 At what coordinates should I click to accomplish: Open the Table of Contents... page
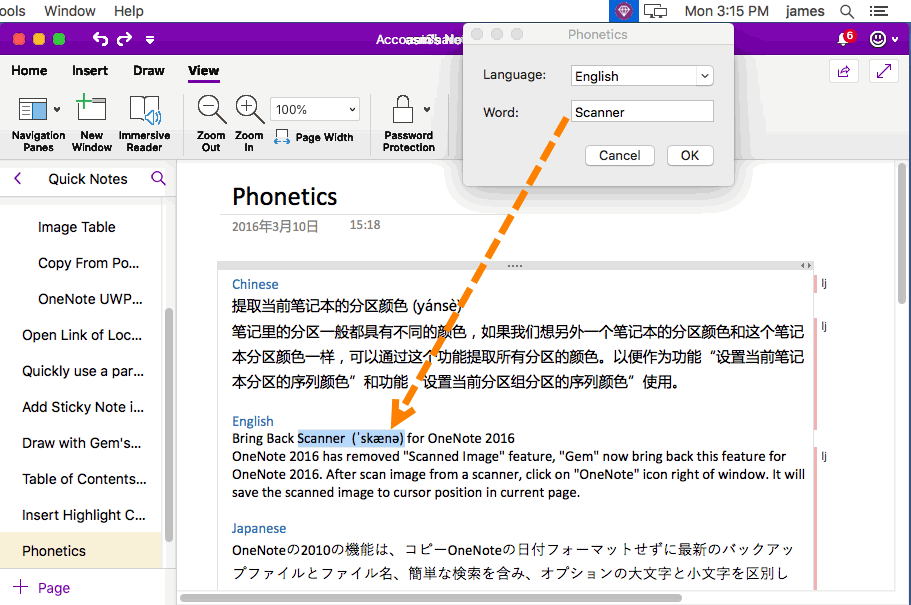pos(84,479)
